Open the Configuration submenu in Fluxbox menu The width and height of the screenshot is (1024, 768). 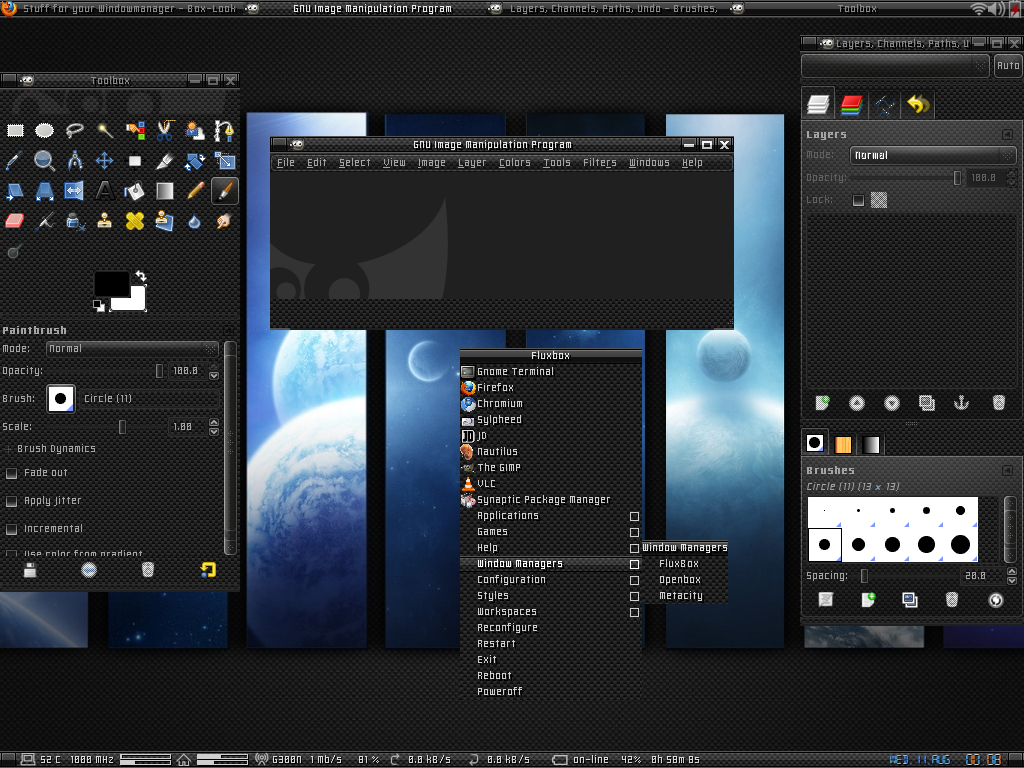coord(551,580)
